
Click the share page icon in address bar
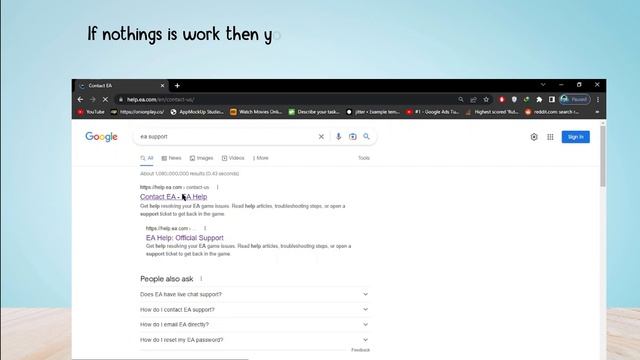473,100
